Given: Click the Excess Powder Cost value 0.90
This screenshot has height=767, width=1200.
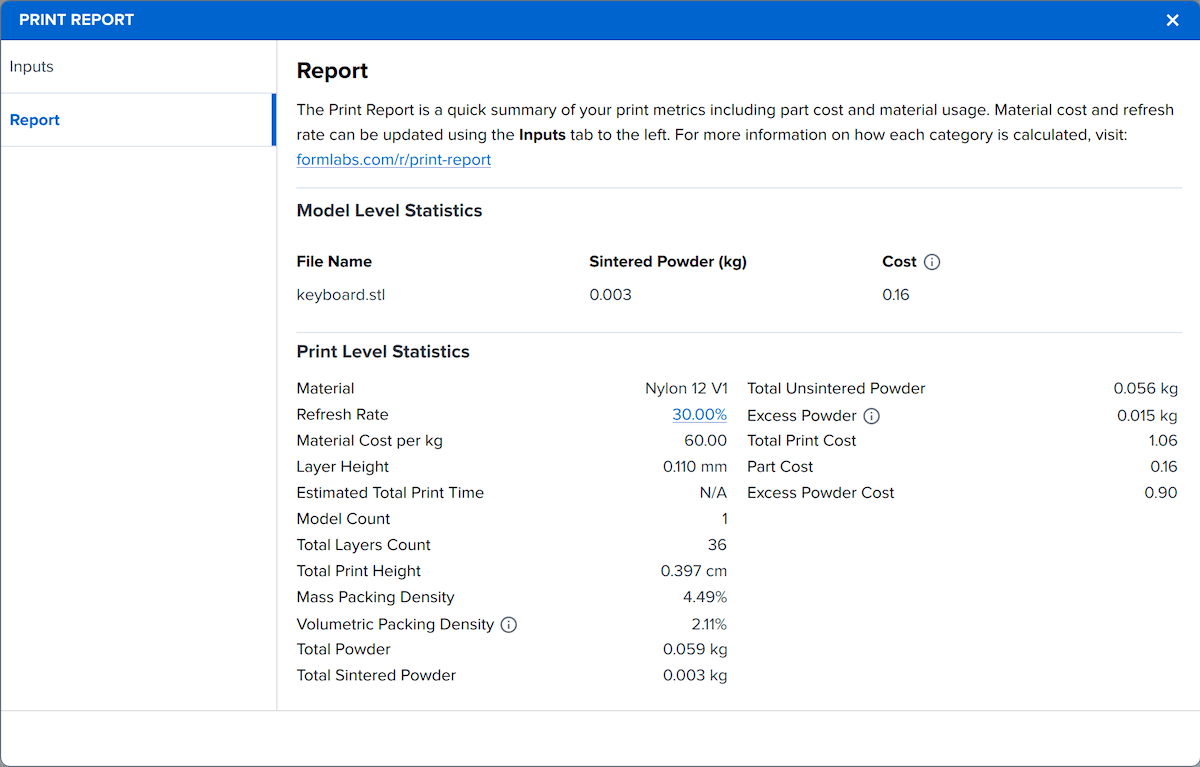Looking at the screenshot, I should pyautogui.click(x=1161, y=493).
